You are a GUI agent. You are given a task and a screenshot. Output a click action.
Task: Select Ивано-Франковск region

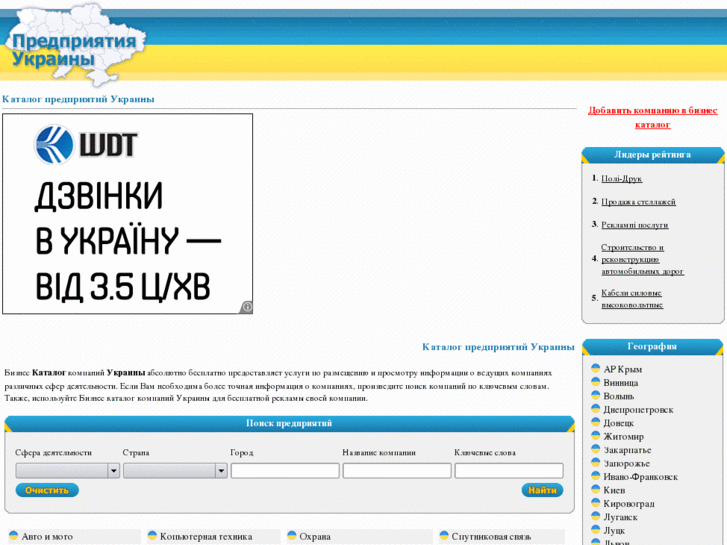tap(640, 477)
